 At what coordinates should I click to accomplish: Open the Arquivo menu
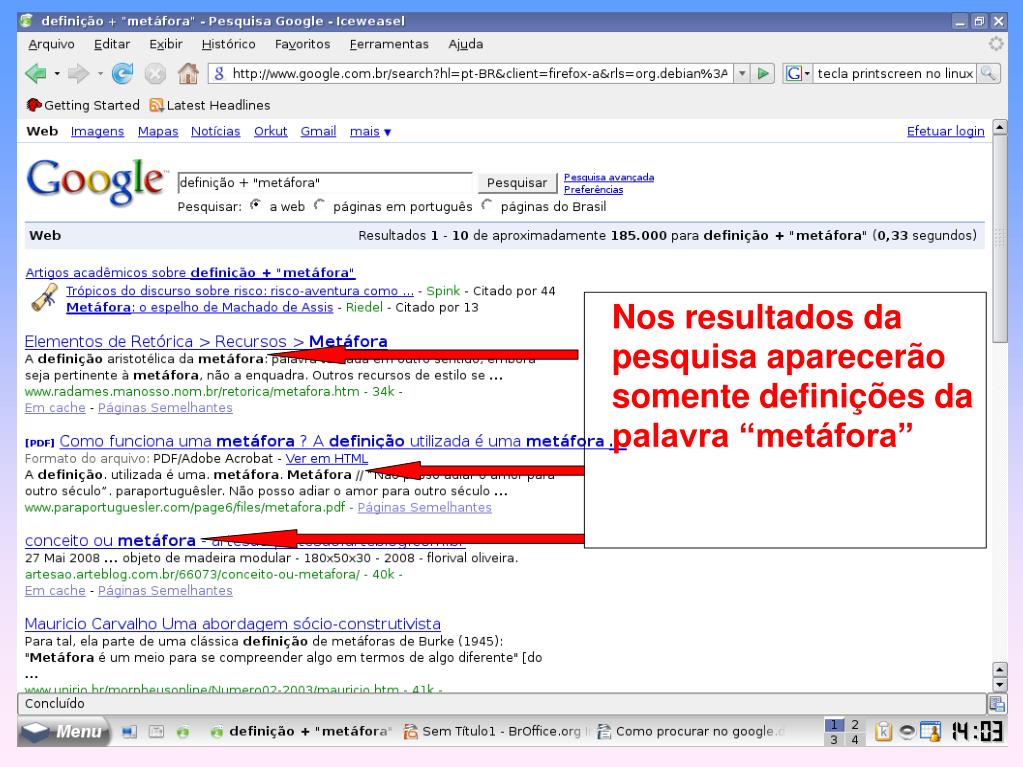click(x=52, y=44)
